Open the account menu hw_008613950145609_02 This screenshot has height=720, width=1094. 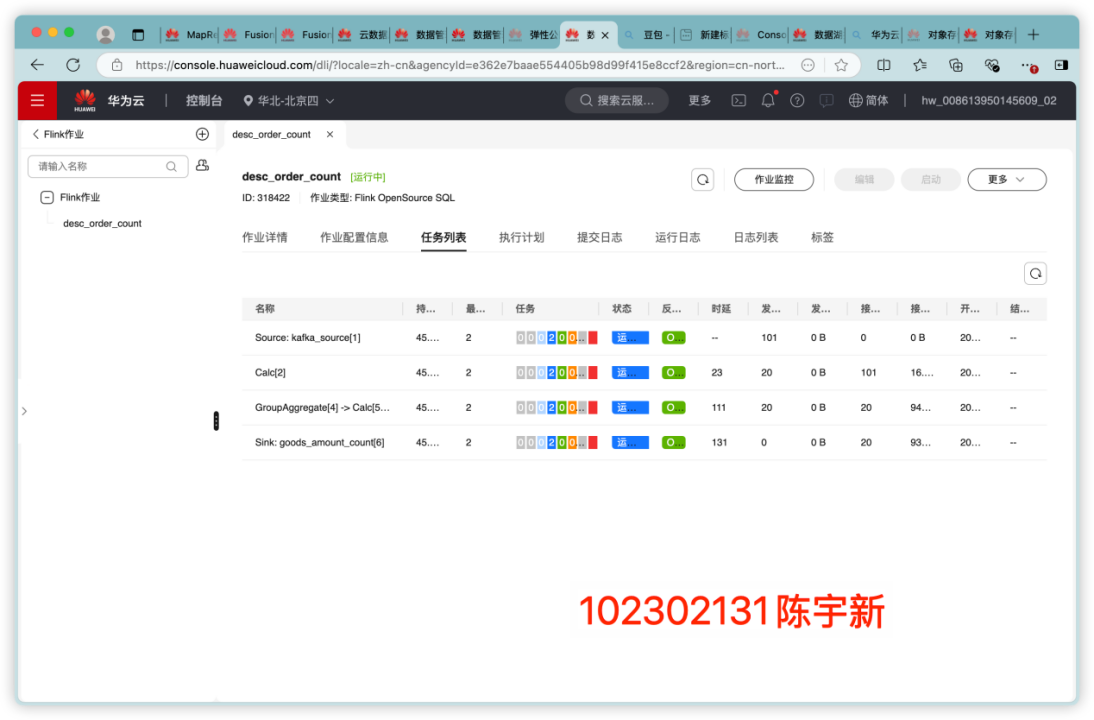[x=989, y=100]
